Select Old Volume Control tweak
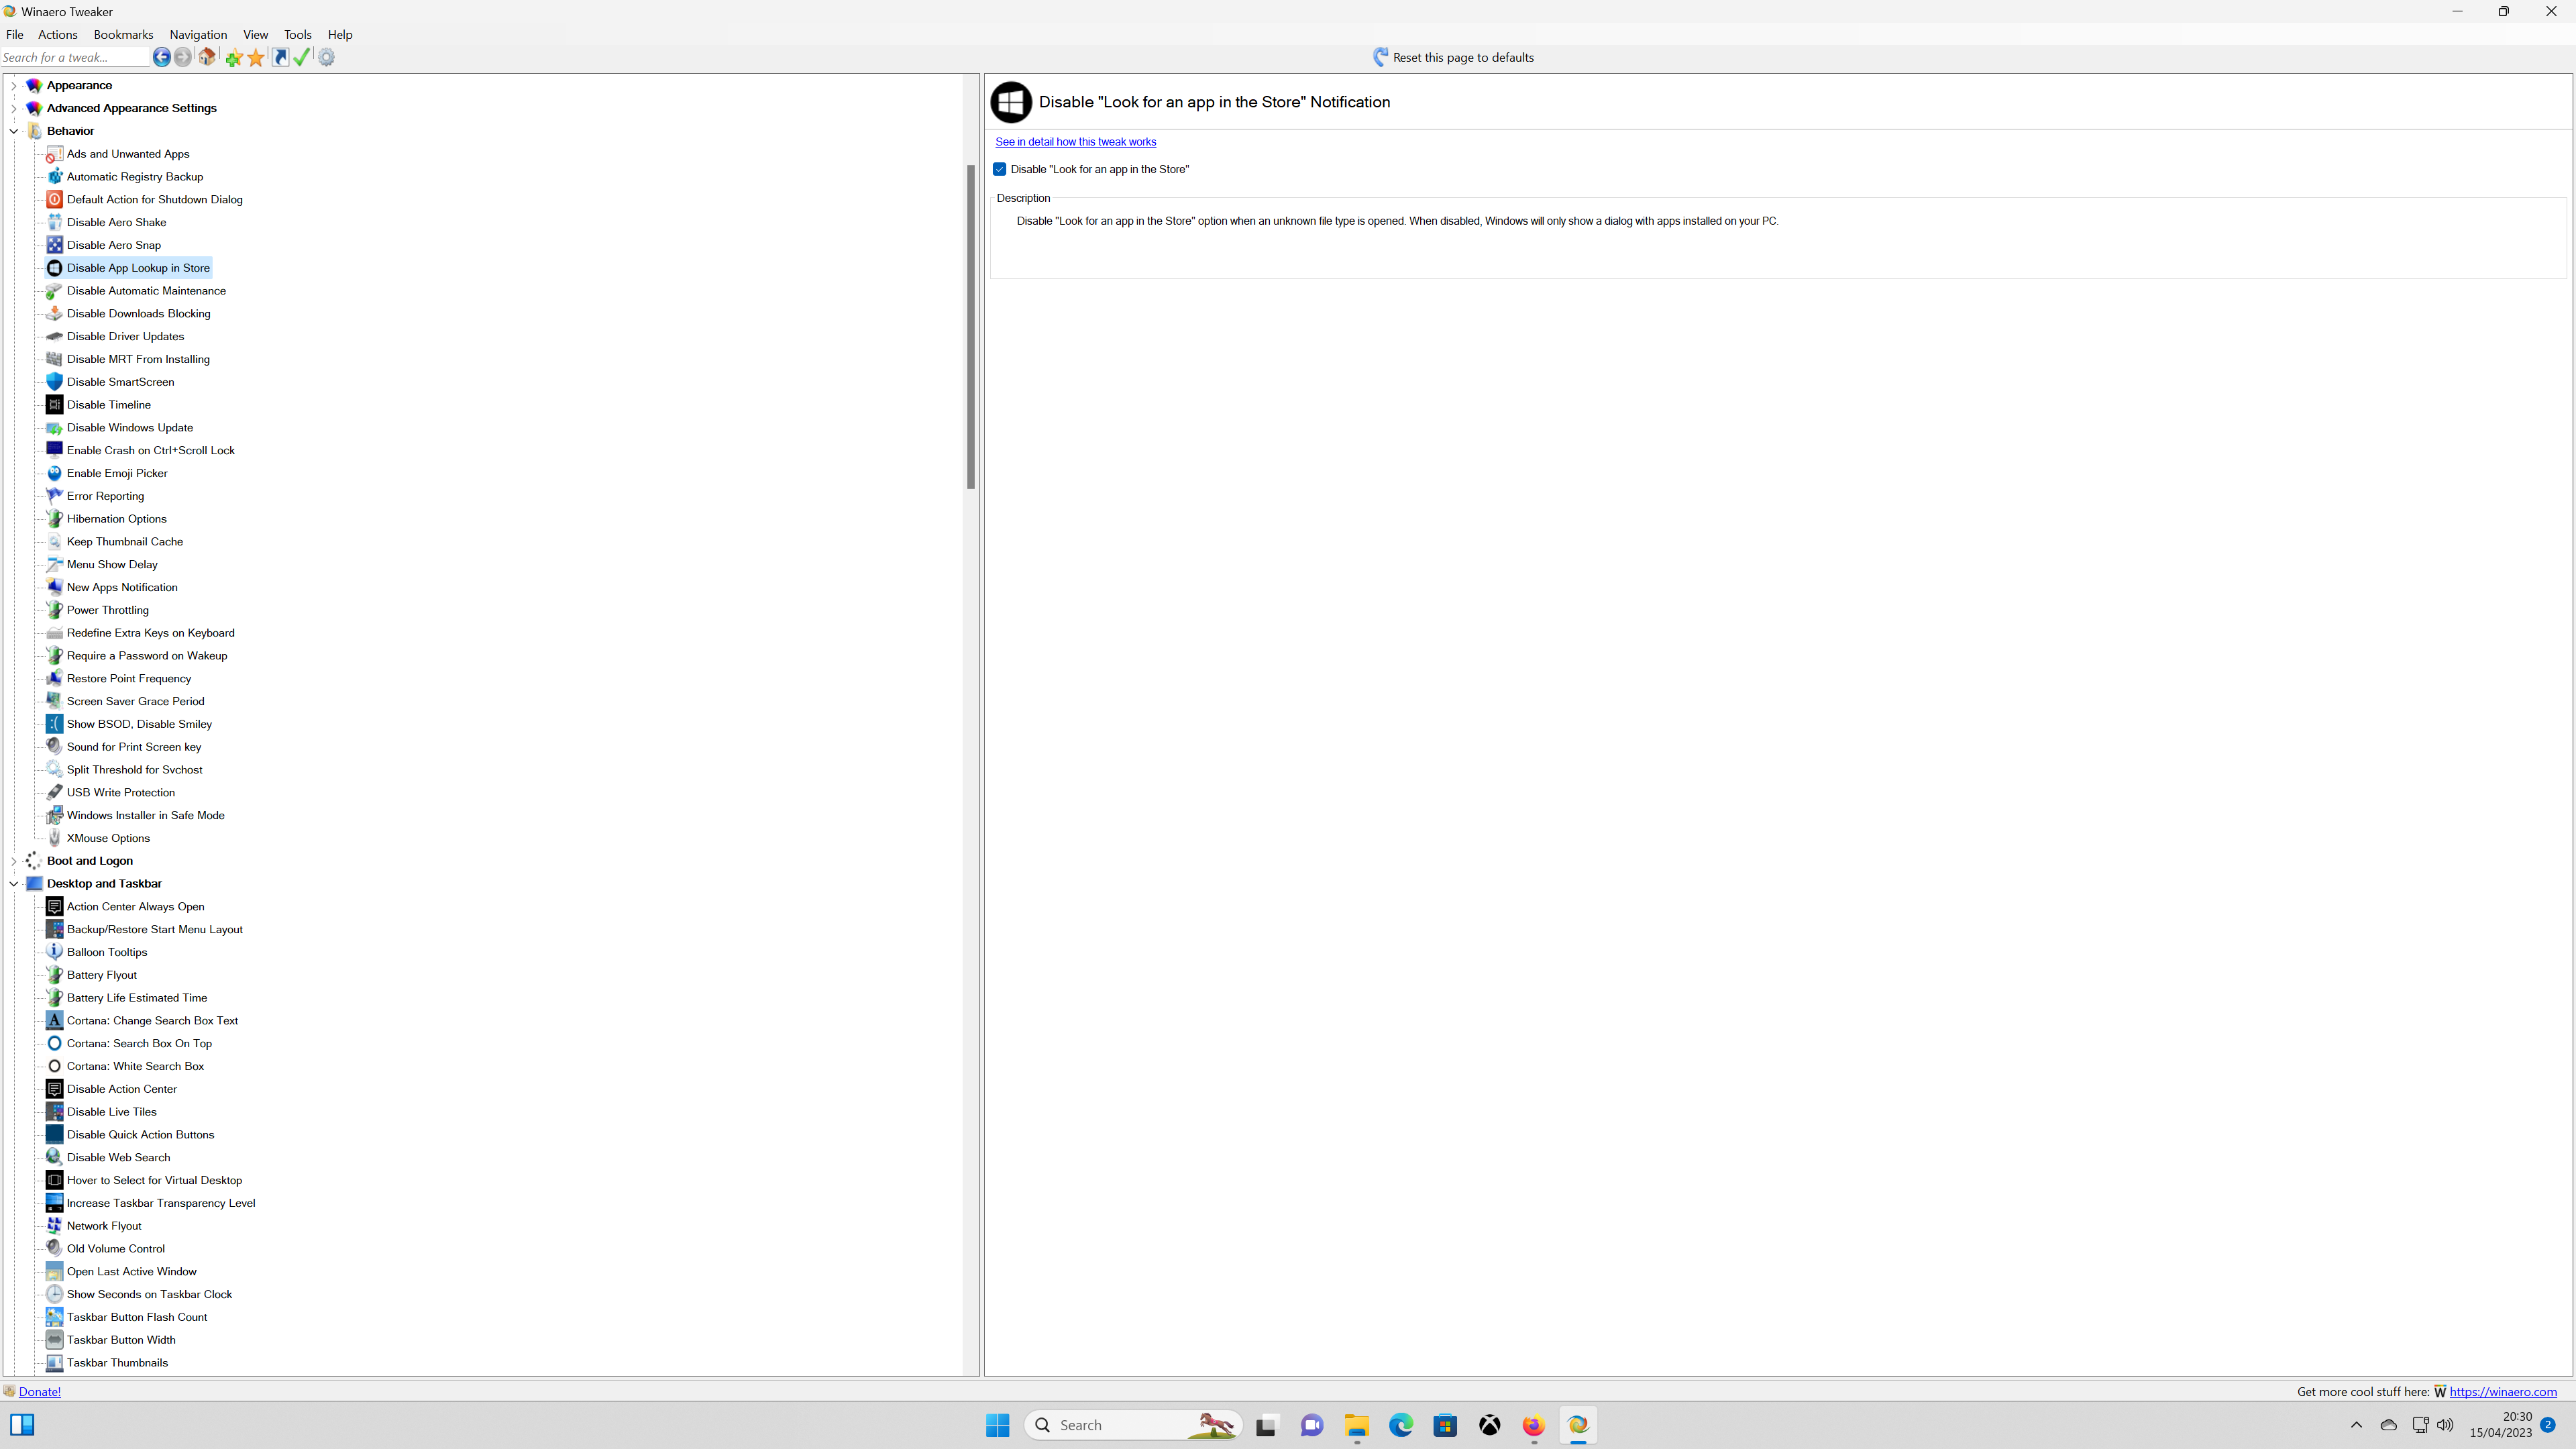The width and height of the screenshot is (2576, 1449). coord(116,1249)
